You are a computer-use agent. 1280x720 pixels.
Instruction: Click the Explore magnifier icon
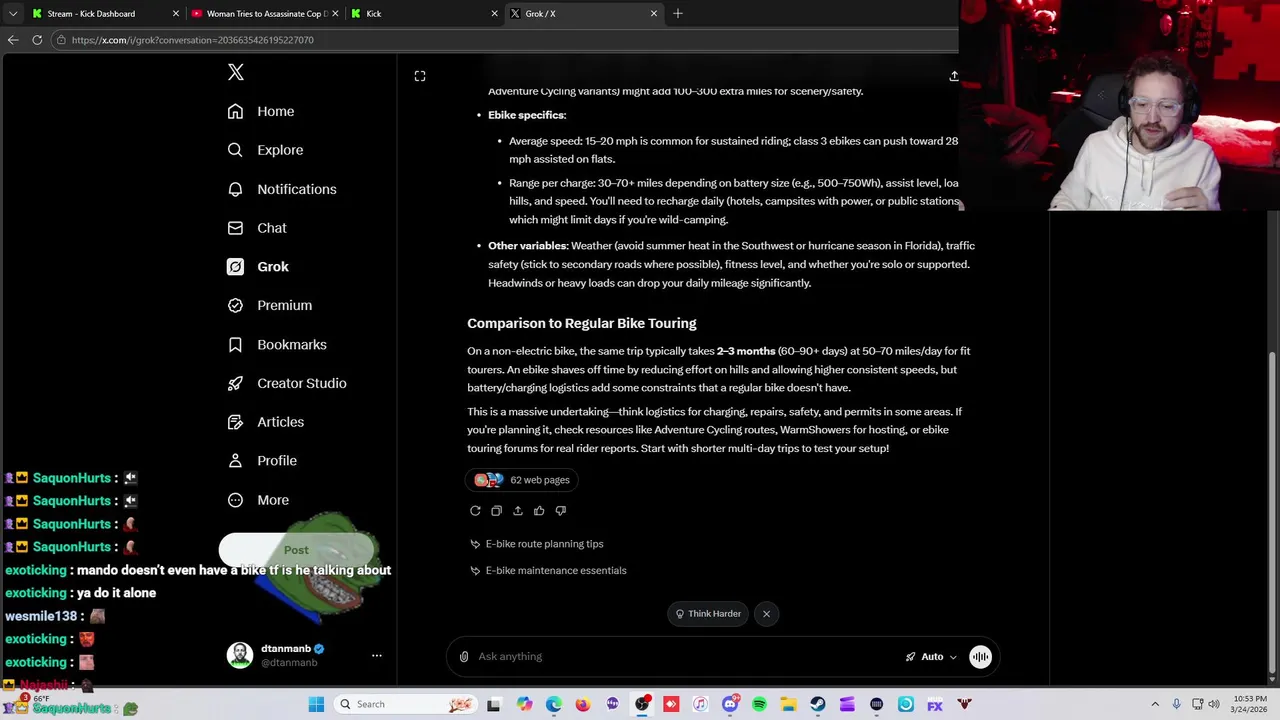point(235,150)
